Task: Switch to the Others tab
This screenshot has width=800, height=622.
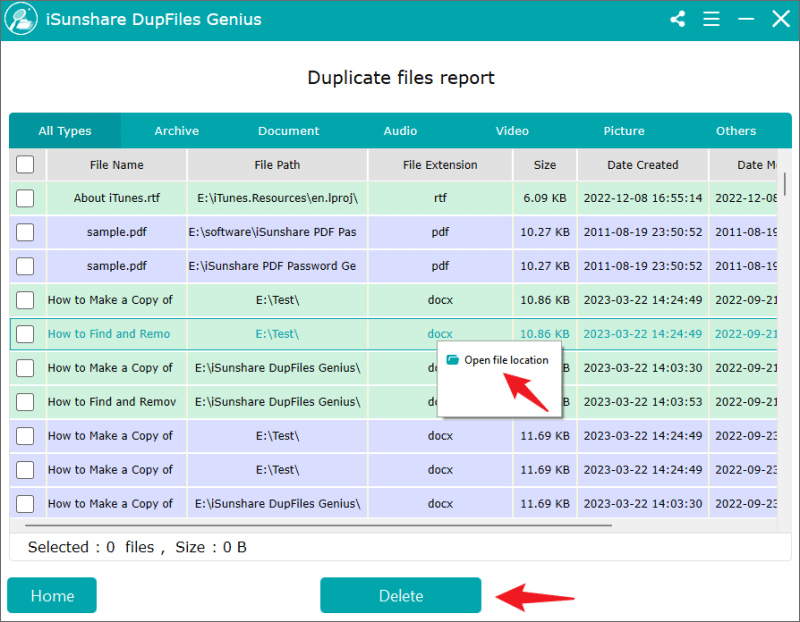Action: [x=736, y=130]
